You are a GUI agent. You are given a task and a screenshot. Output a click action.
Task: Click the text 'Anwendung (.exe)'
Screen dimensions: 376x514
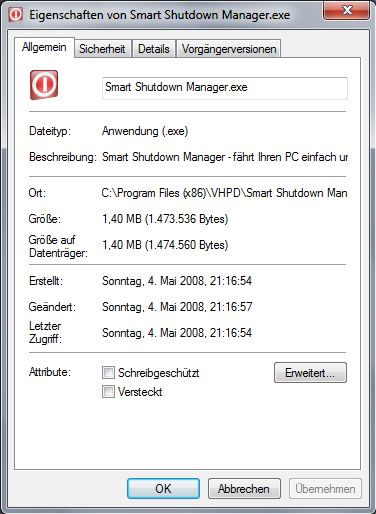point(145,131)
